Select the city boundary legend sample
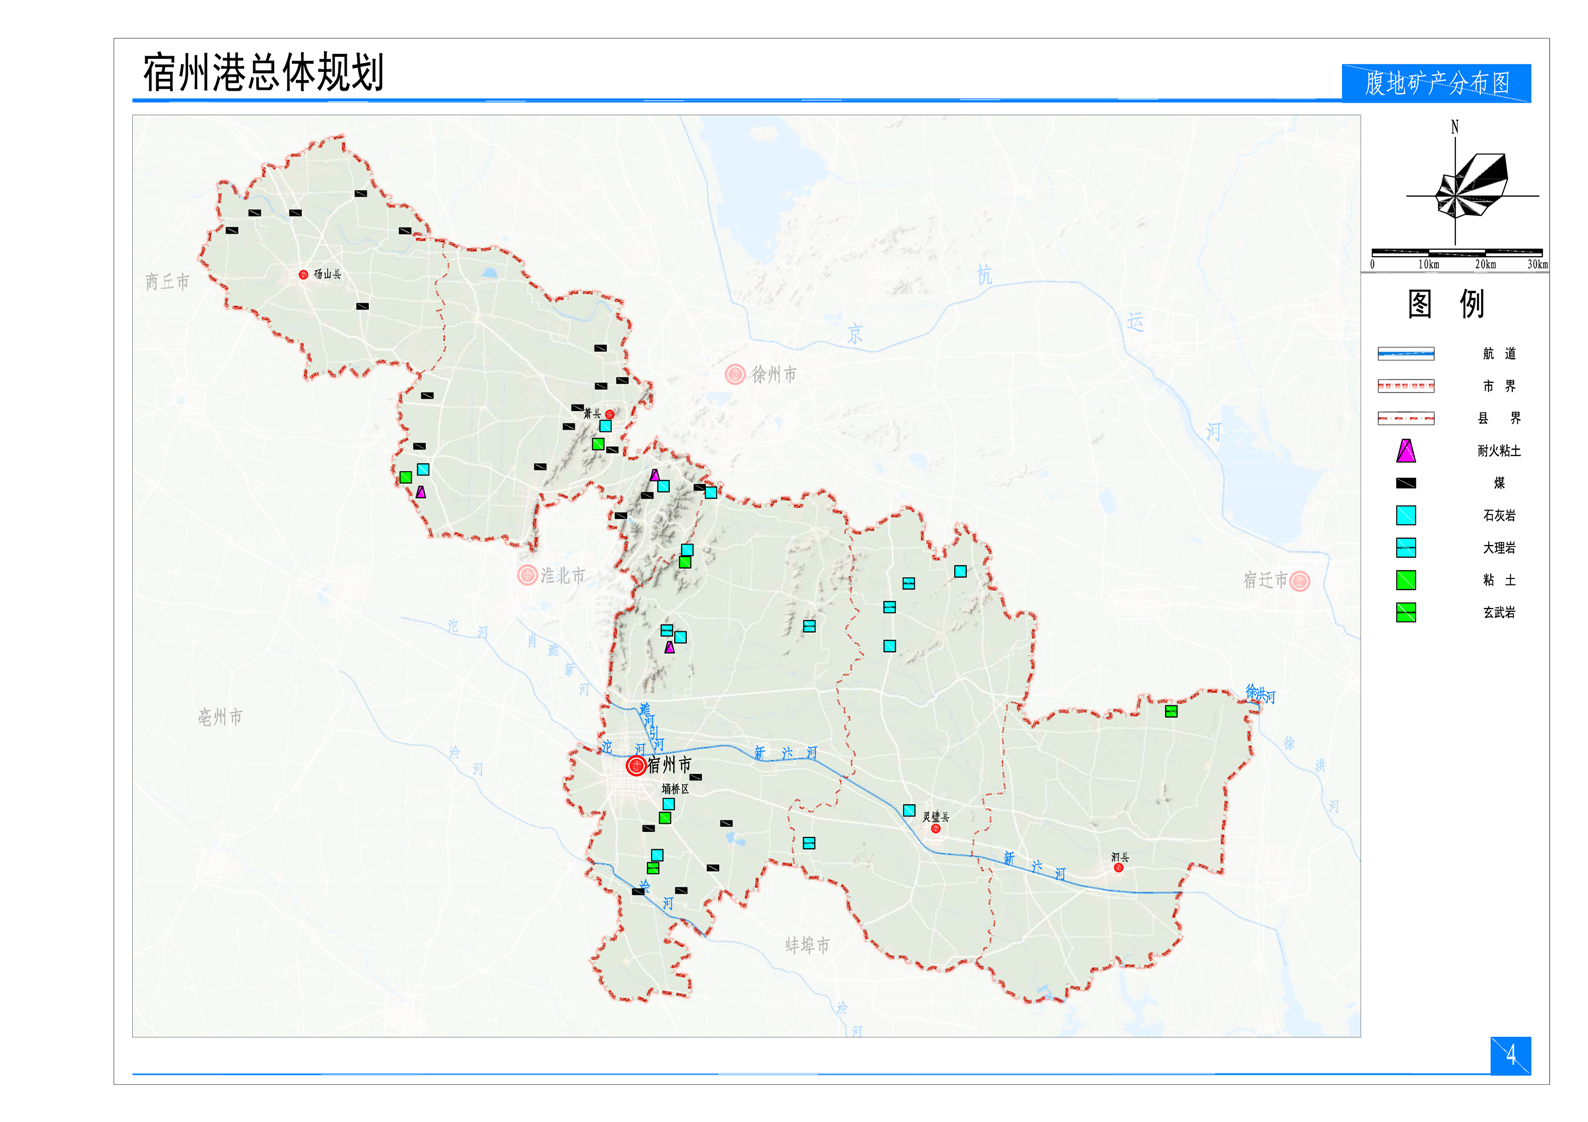This screenshot has height=1122, width=1588. coord(1405,386)
